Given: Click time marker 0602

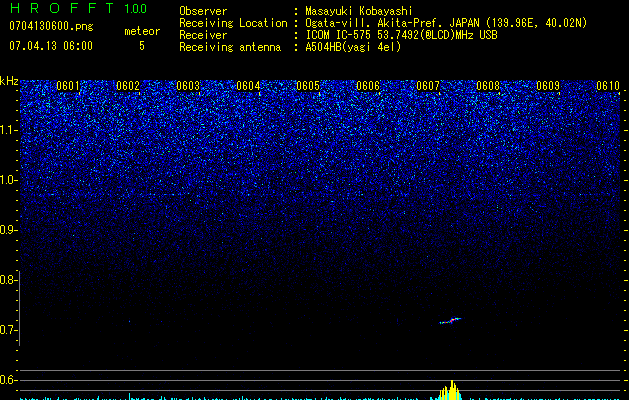Looking at the screenshot, I should tap(128, 86).
